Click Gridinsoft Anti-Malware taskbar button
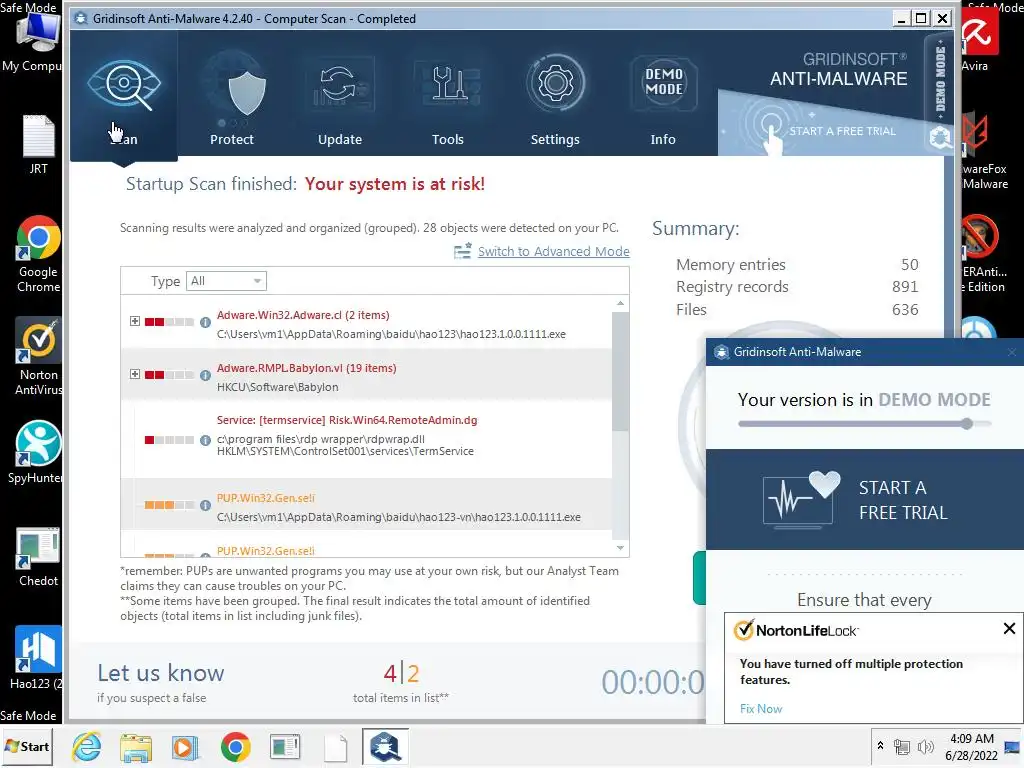The width and height of the screenshot is (1024, 768). point(385,746)
